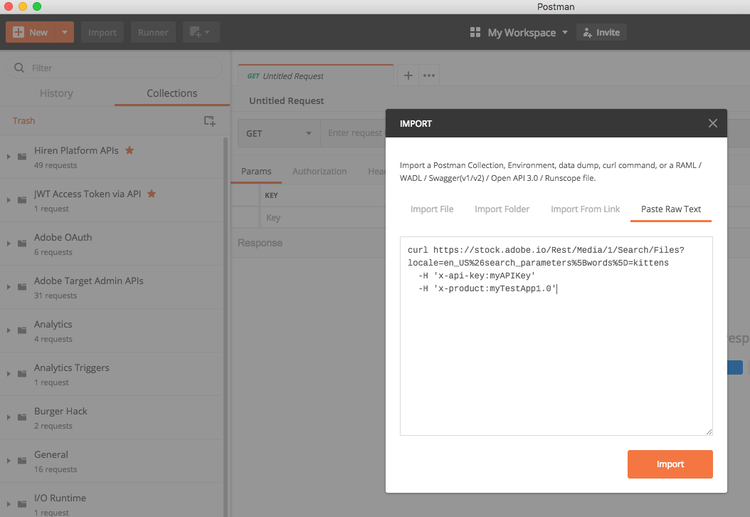This screenshot has width=750, height=517.
Task: Expand the Analytics collection
Action: point(9,330)
